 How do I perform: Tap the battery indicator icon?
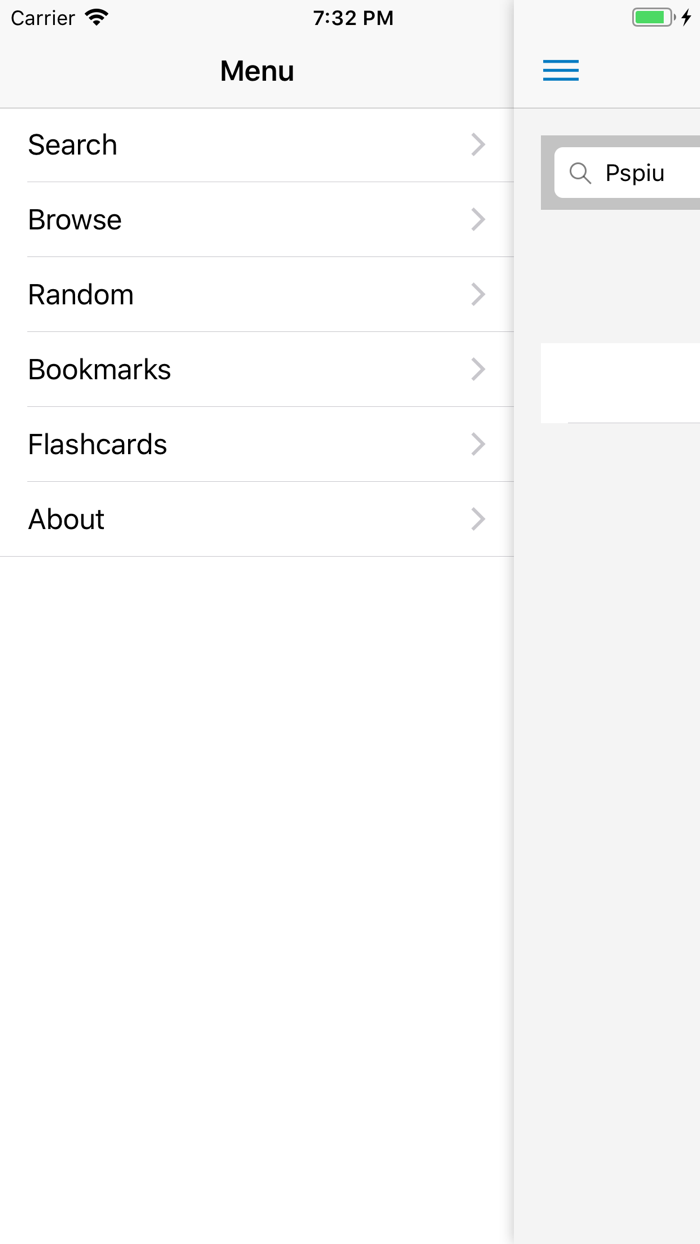click(x=654, y=17)
